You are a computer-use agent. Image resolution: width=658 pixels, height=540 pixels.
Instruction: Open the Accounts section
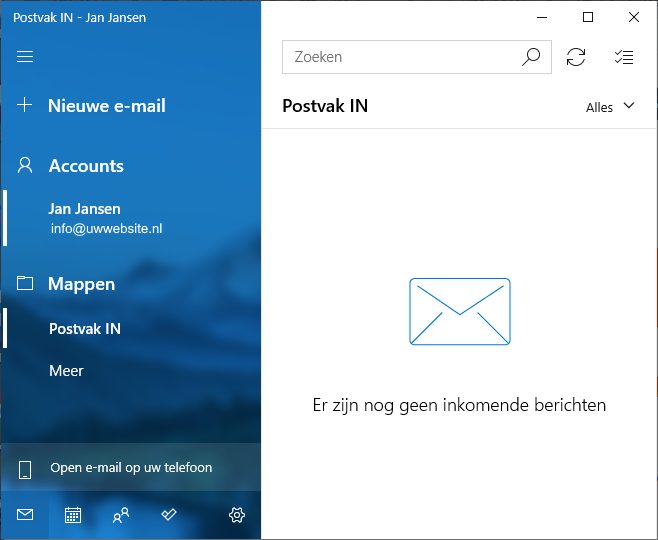[86, 166]
